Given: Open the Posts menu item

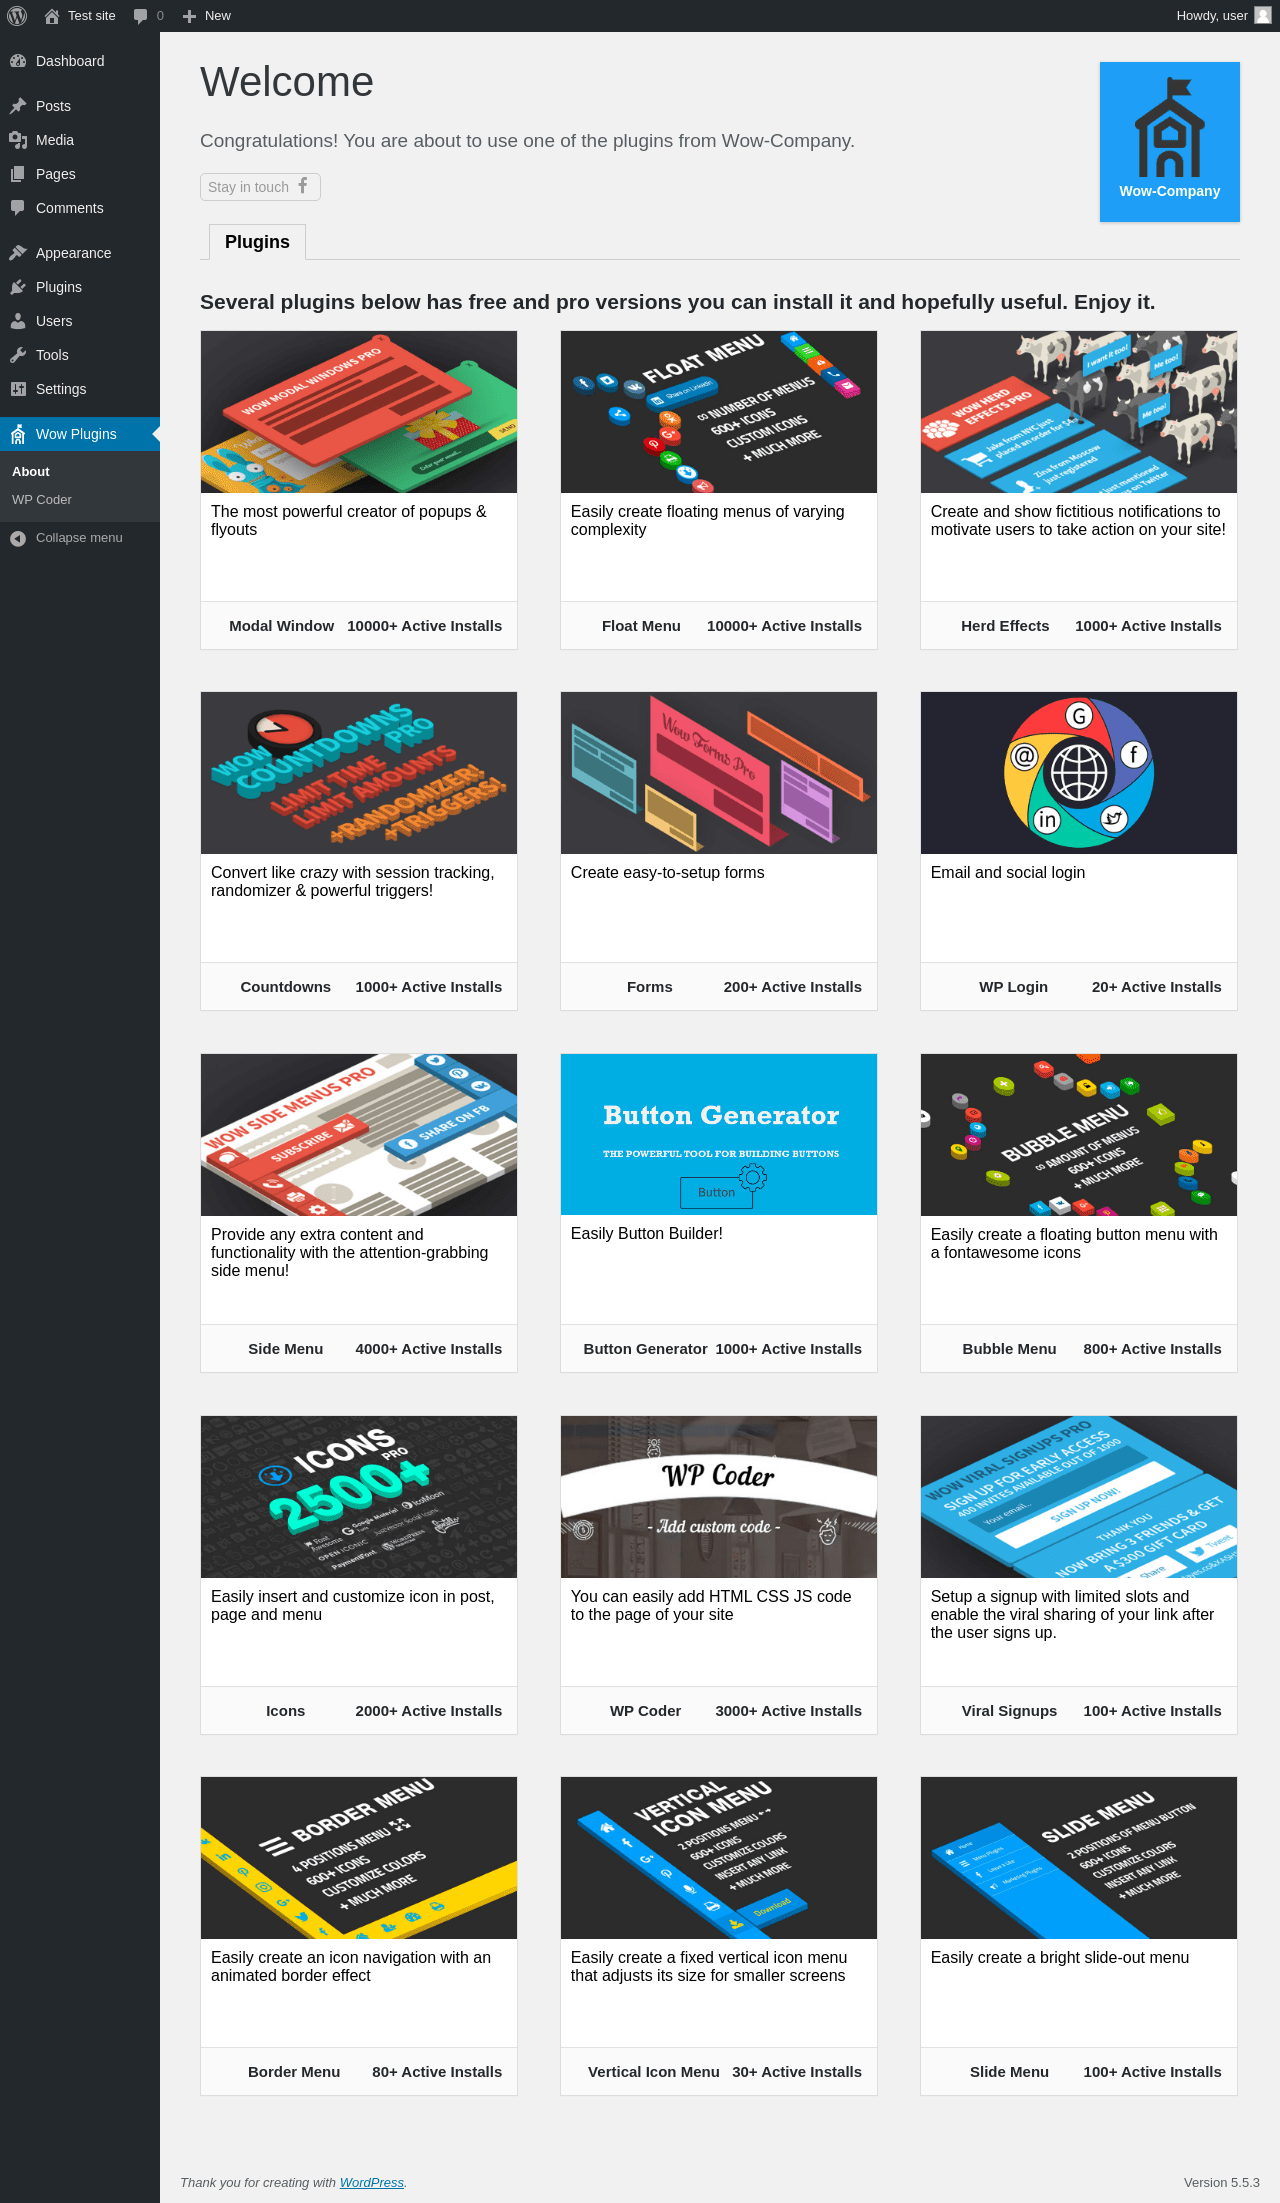Looking at the screenshot, I should click(80, 106).
